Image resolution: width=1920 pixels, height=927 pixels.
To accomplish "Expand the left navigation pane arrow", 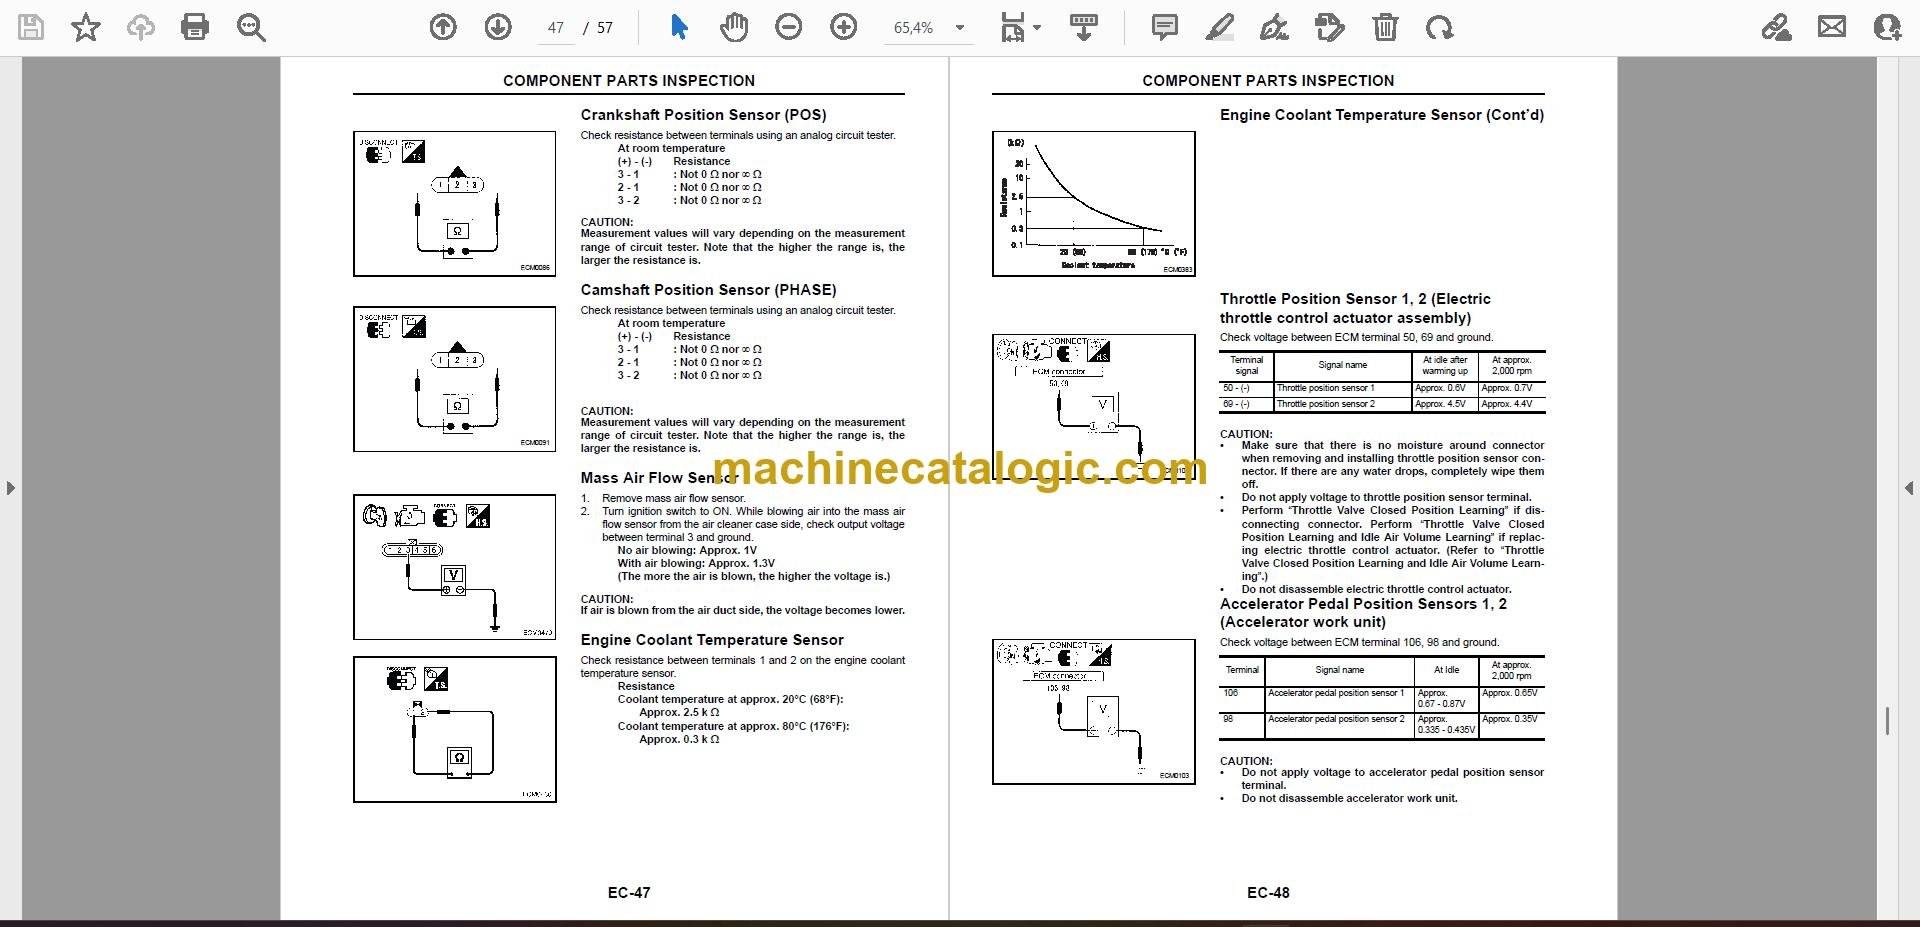I will tap(10, 488).
